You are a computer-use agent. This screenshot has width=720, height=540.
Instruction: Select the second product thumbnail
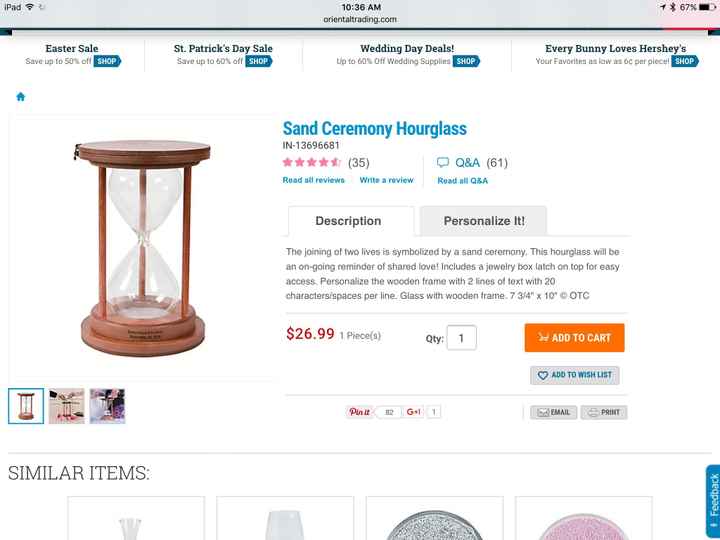[x=67, y=406]
